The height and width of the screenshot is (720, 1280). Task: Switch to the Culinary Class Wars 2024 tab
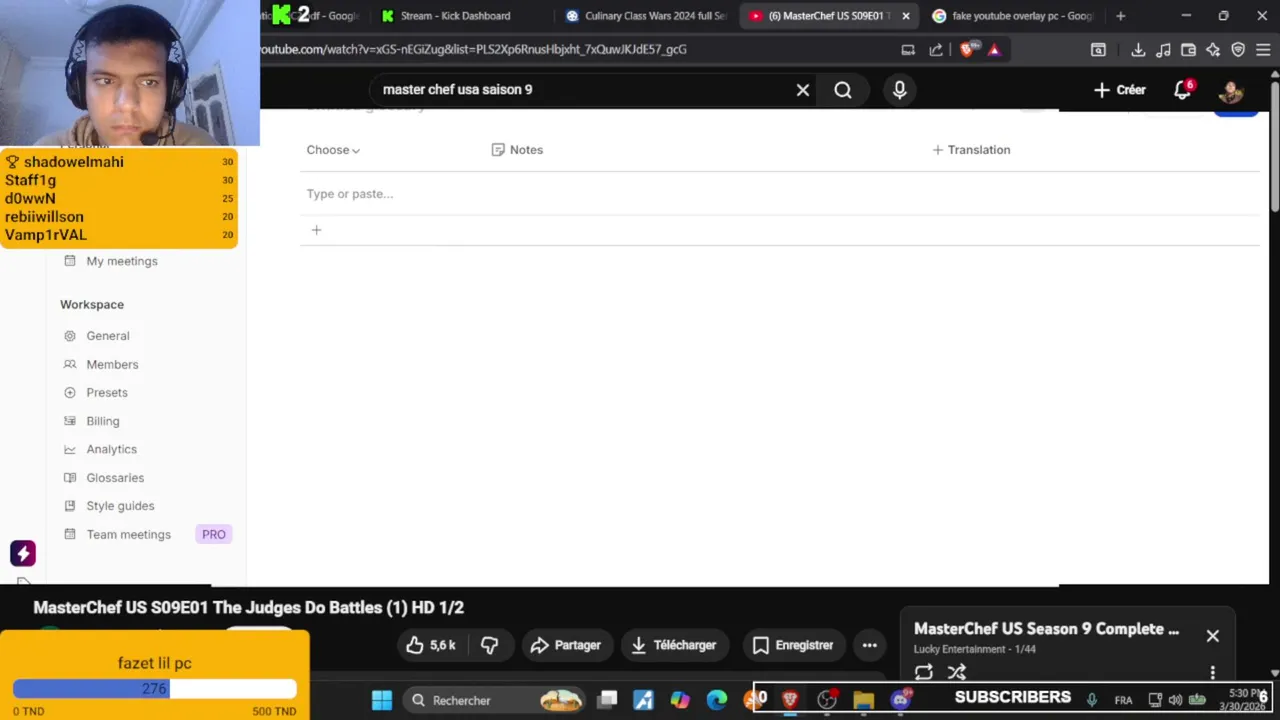645,16
